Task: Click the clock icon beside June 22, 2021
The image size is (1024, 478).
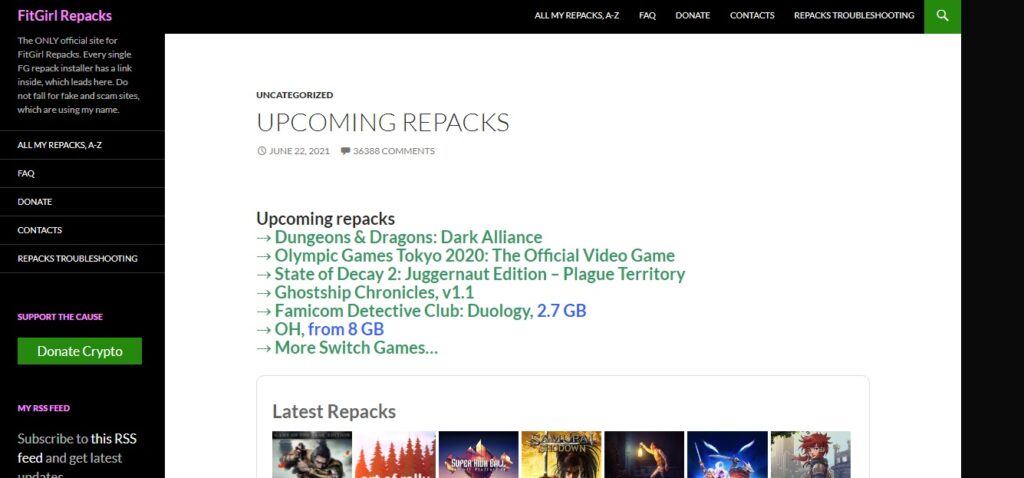Action: click(261, 151)
